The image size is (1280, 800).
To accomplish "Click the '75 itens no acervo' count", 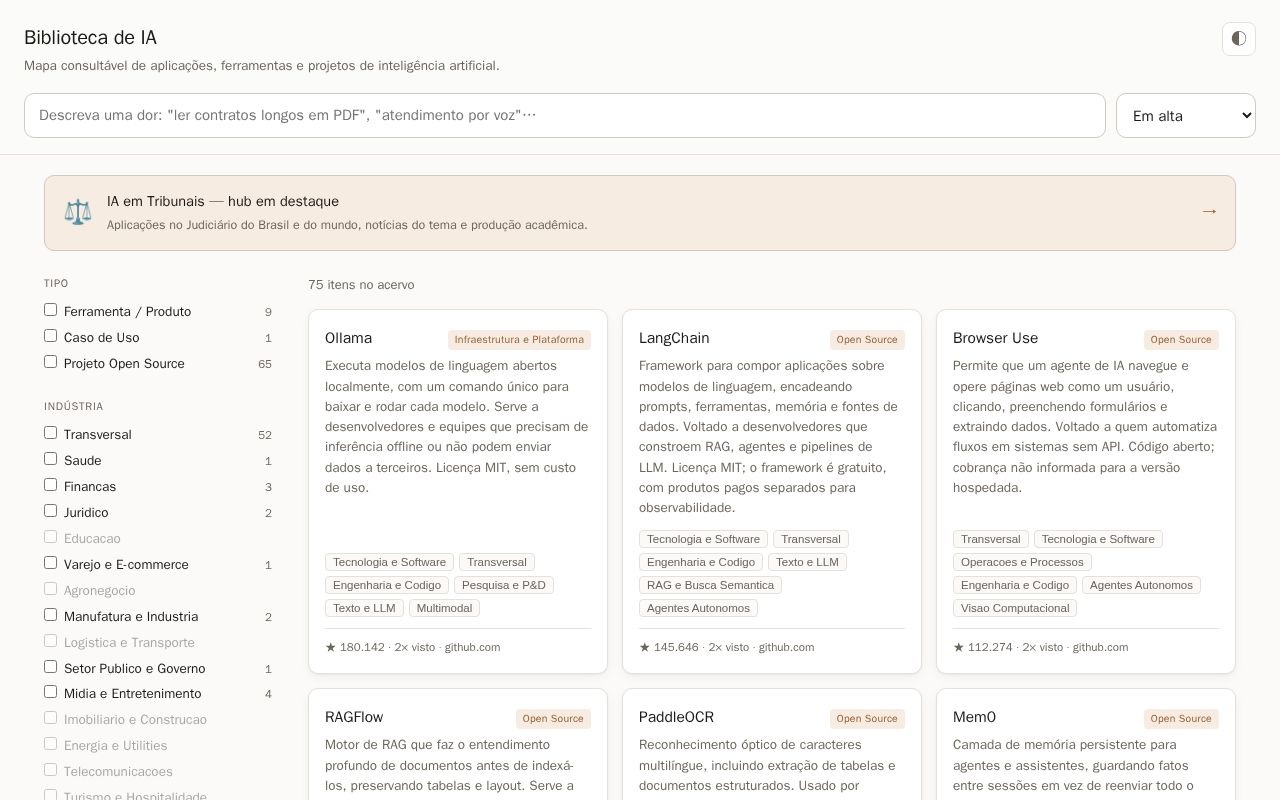I will point(361,285).
